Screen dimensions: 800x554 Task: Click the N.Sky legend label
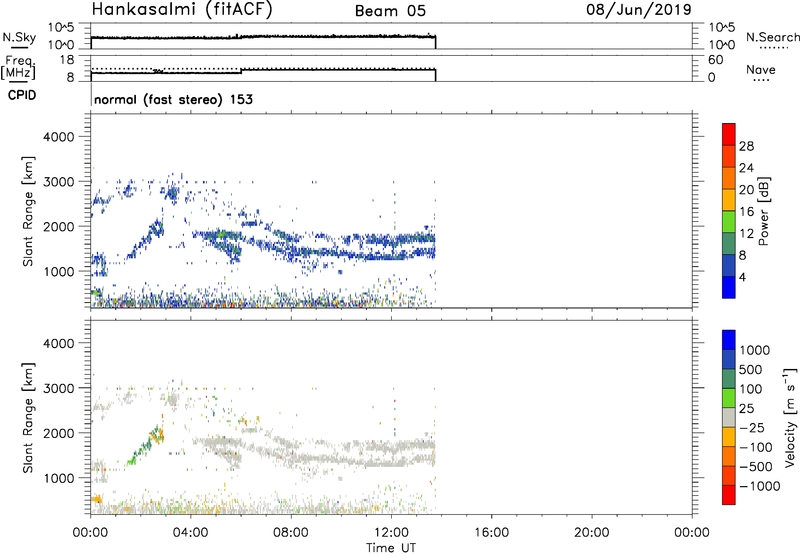[x=19, y=37]
